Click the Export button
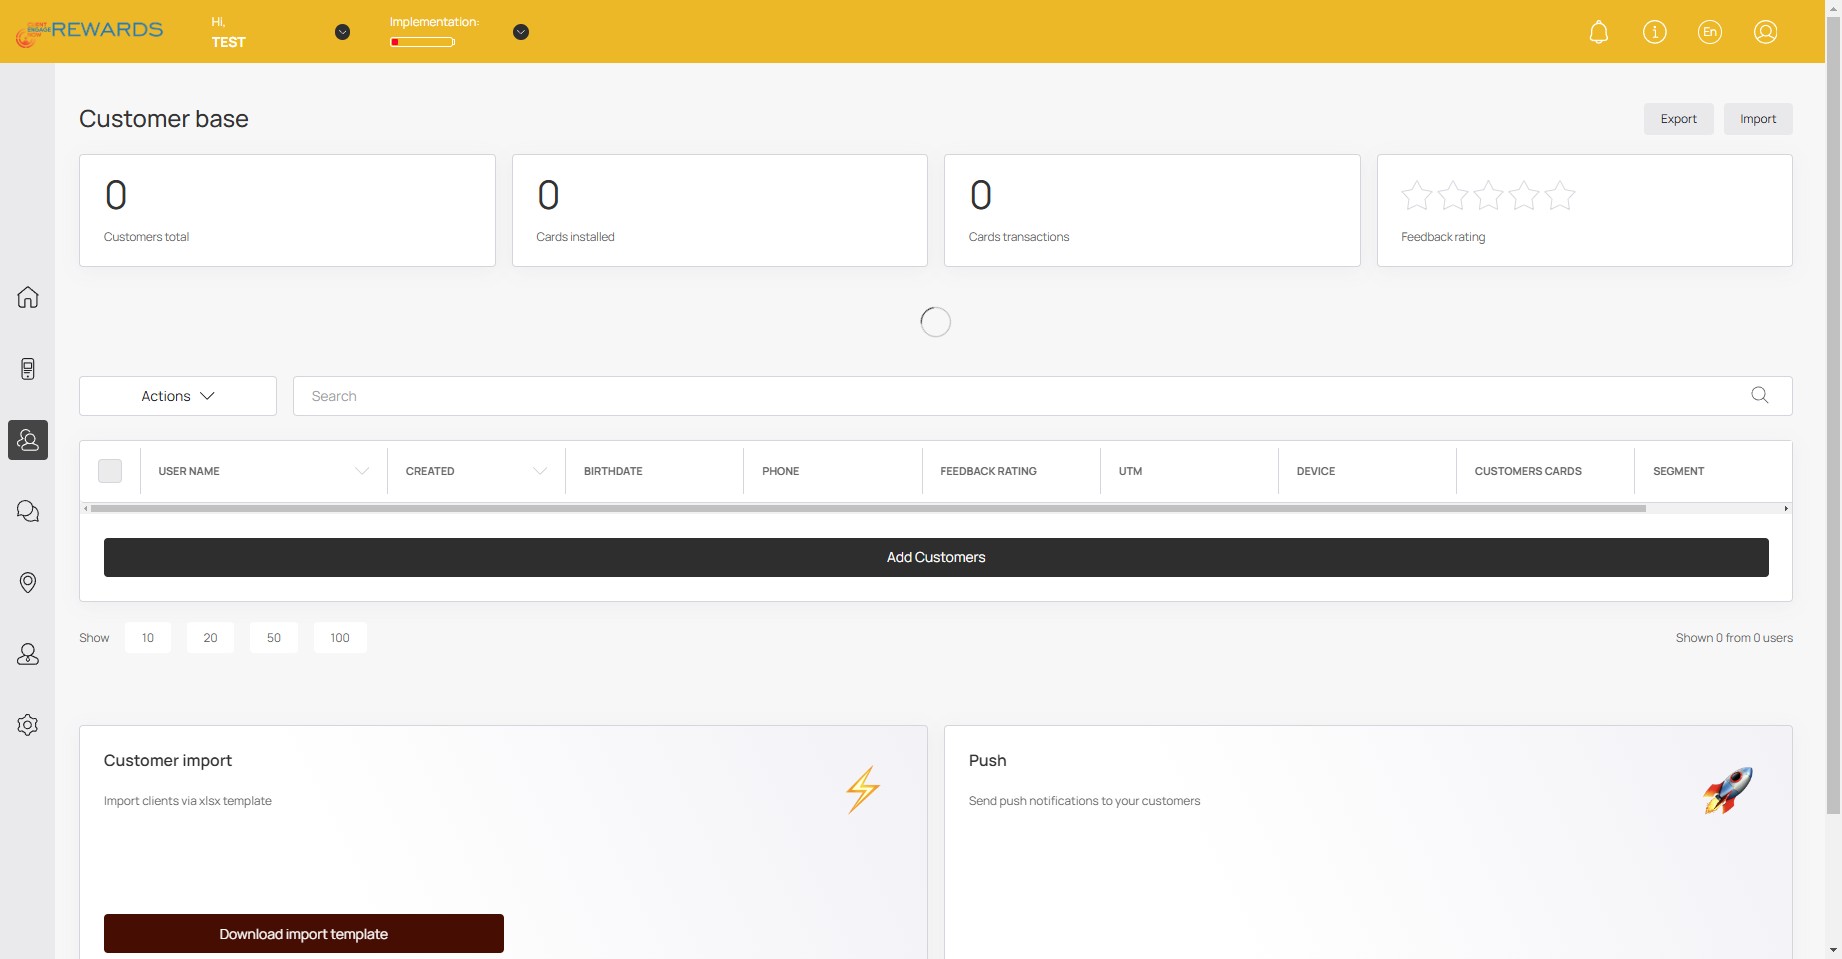 [x=1679, y=119]
